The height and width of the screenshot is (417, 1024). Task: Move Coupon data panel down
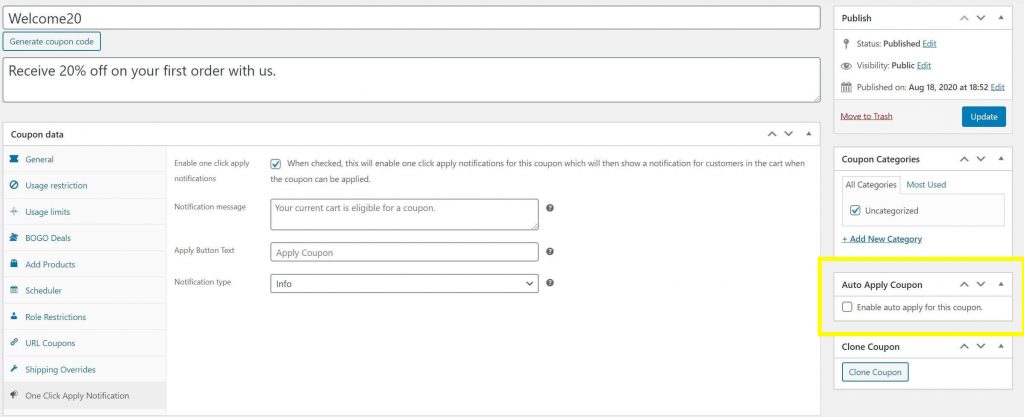[x=788, y=134]
